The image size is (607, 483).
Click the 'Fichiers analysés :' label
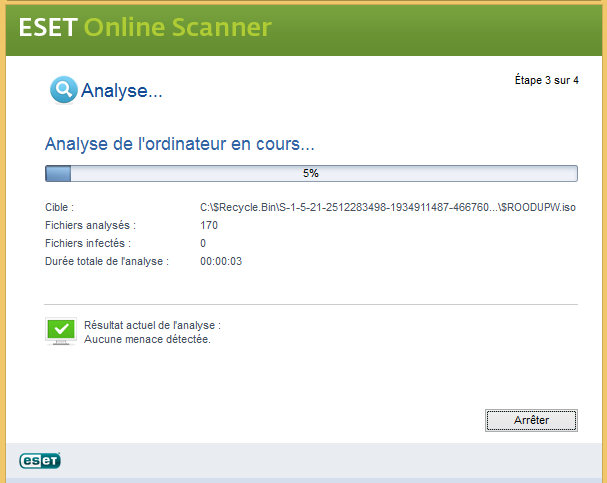tap(91, 225)
